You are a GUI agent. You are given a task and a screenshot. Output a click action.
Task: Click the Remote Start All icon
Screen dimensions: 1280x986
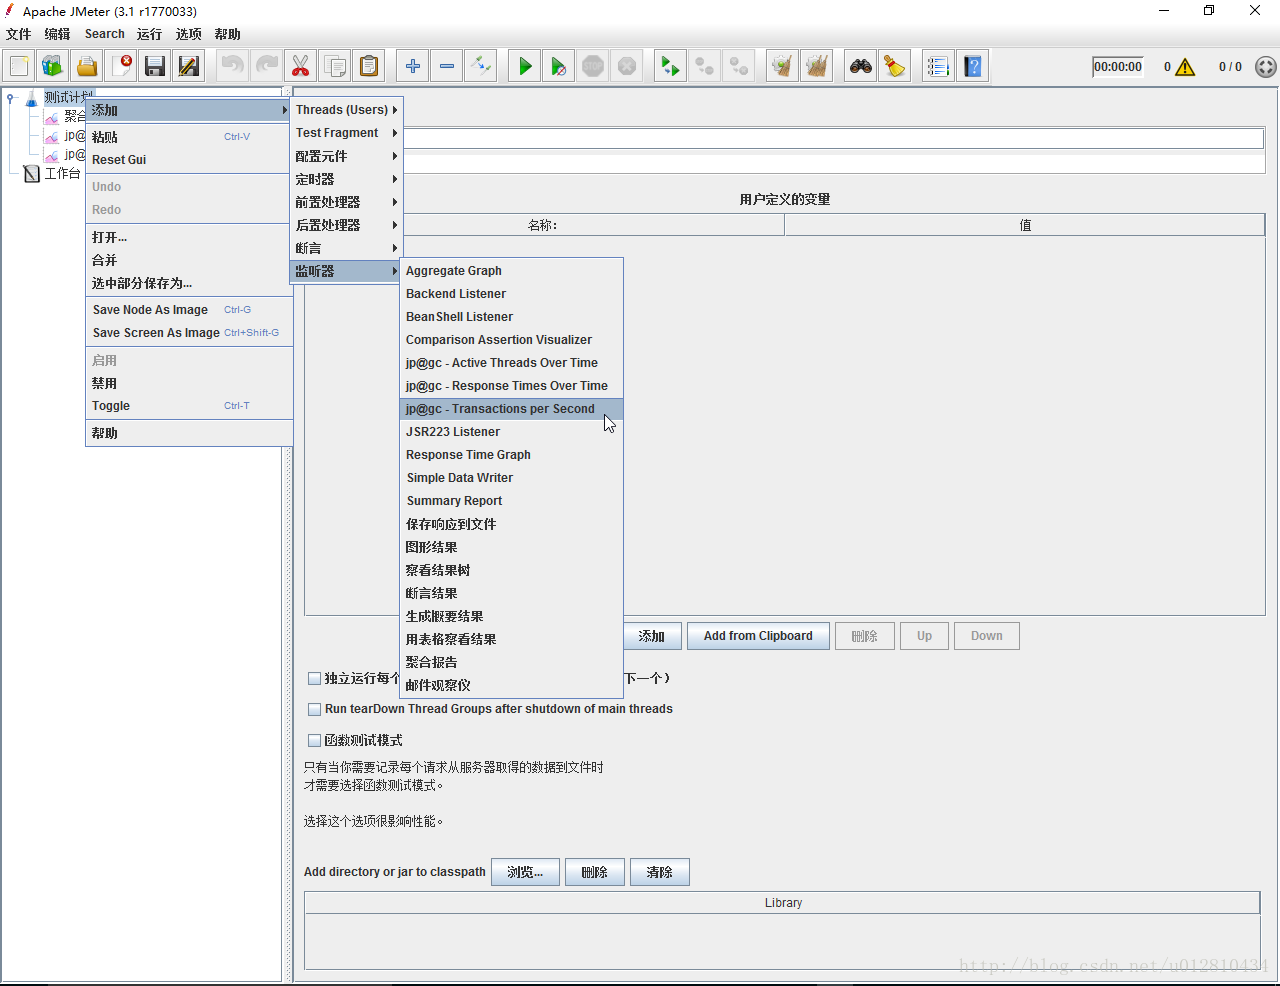[670, 66]
